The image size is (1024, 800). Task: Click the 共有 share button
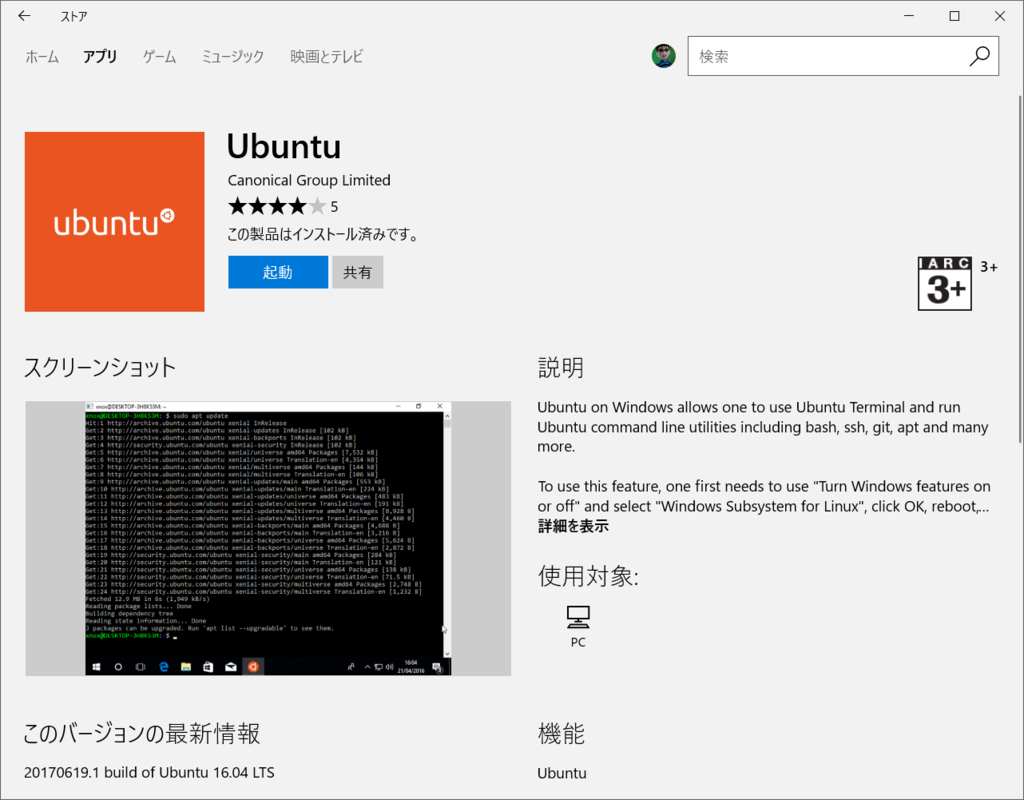click(x=357, y=272)
